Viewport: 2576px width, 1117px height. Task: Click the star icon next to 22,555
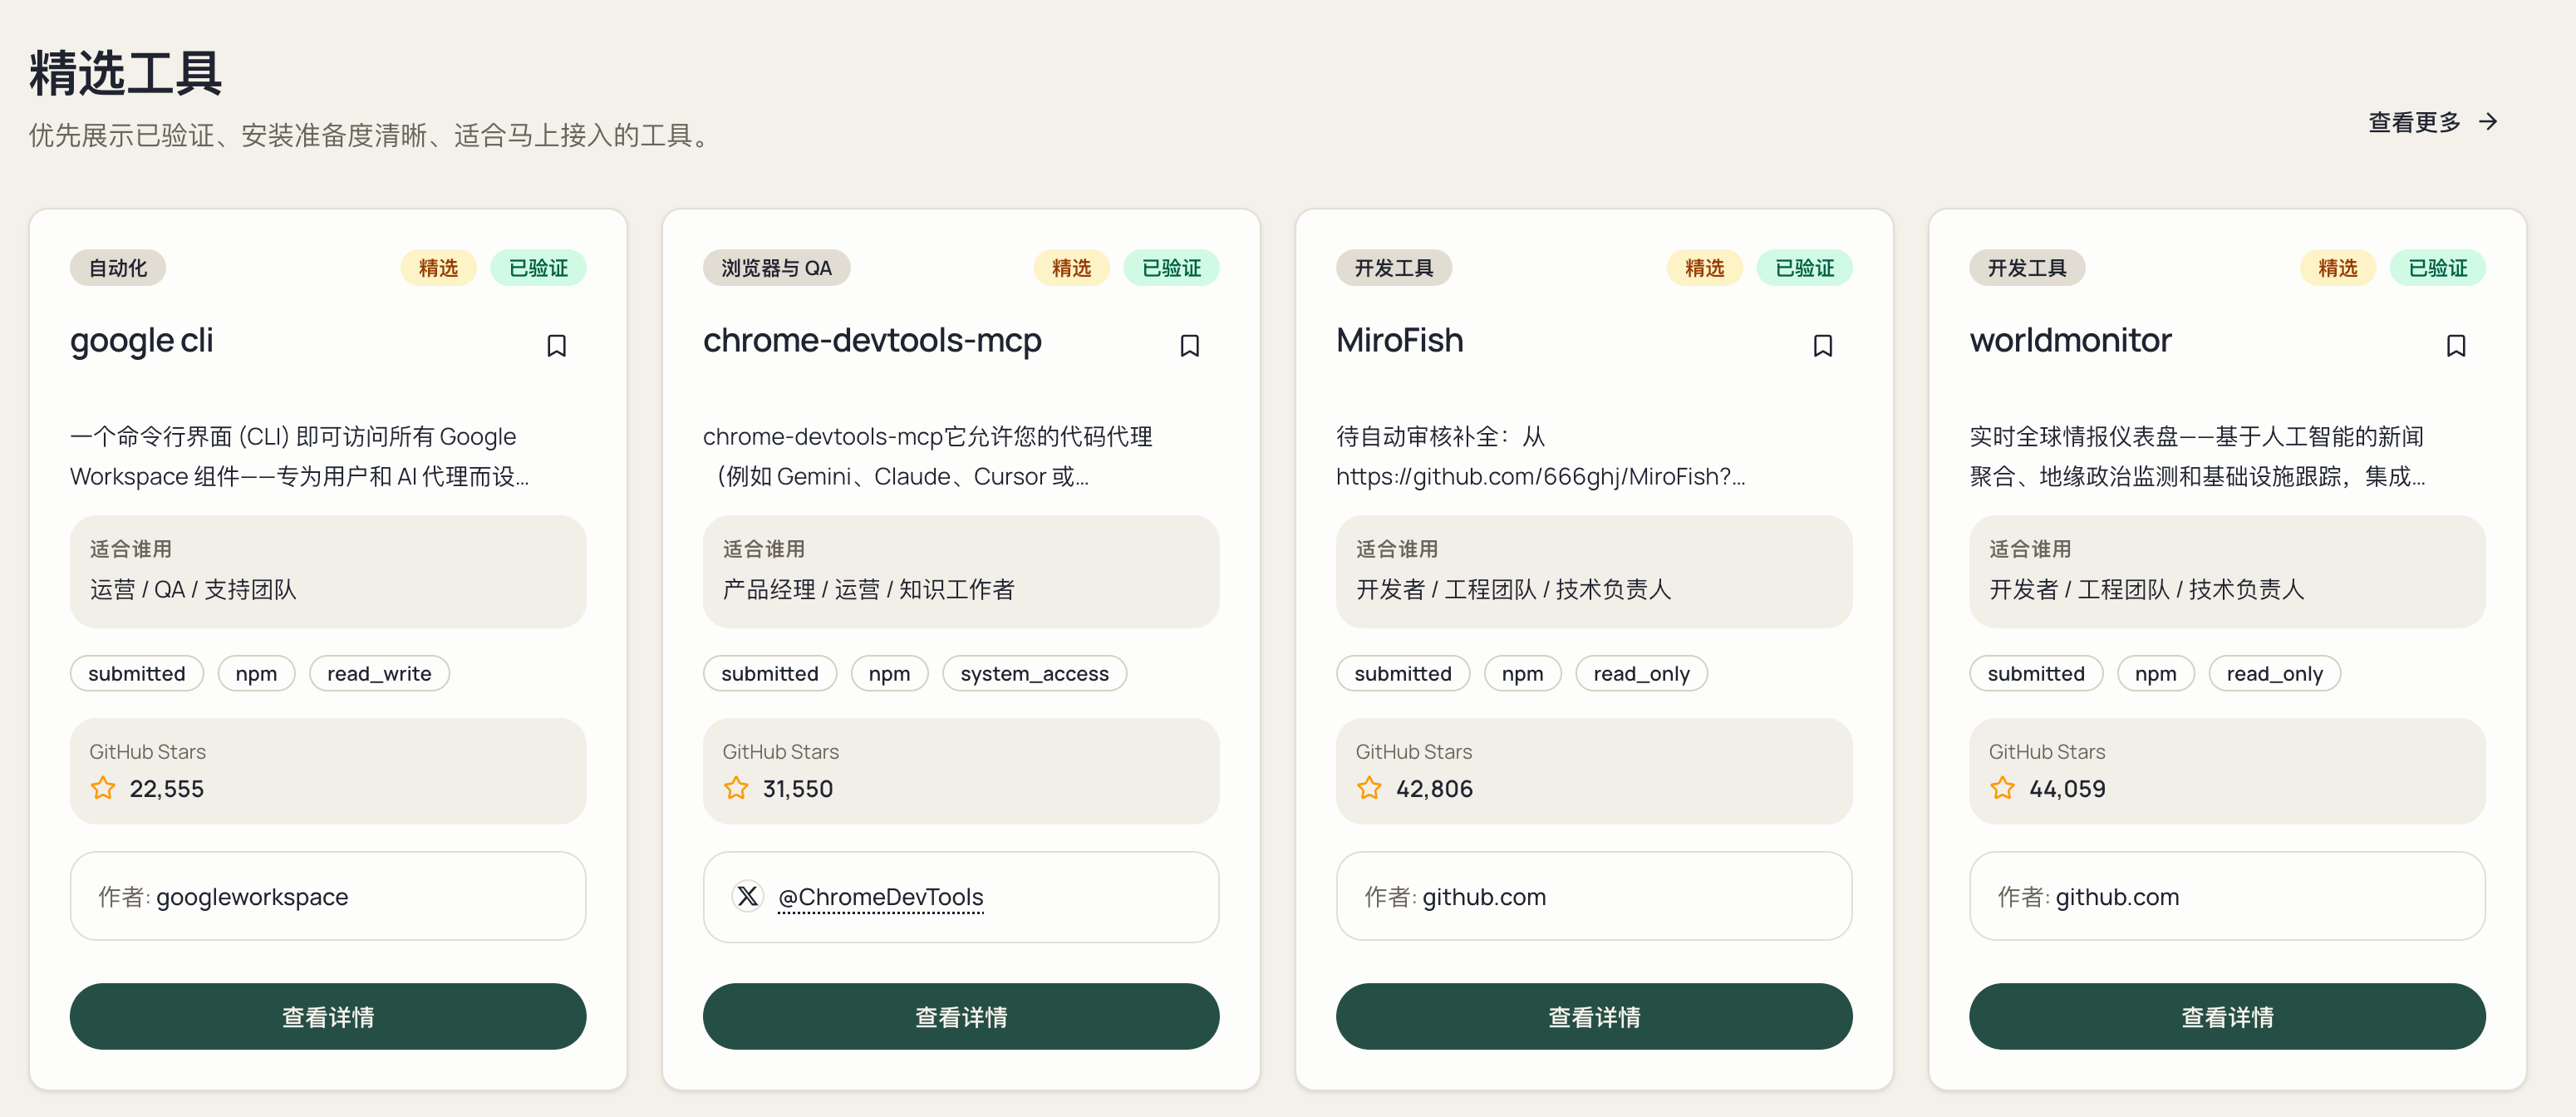(103, 788)
